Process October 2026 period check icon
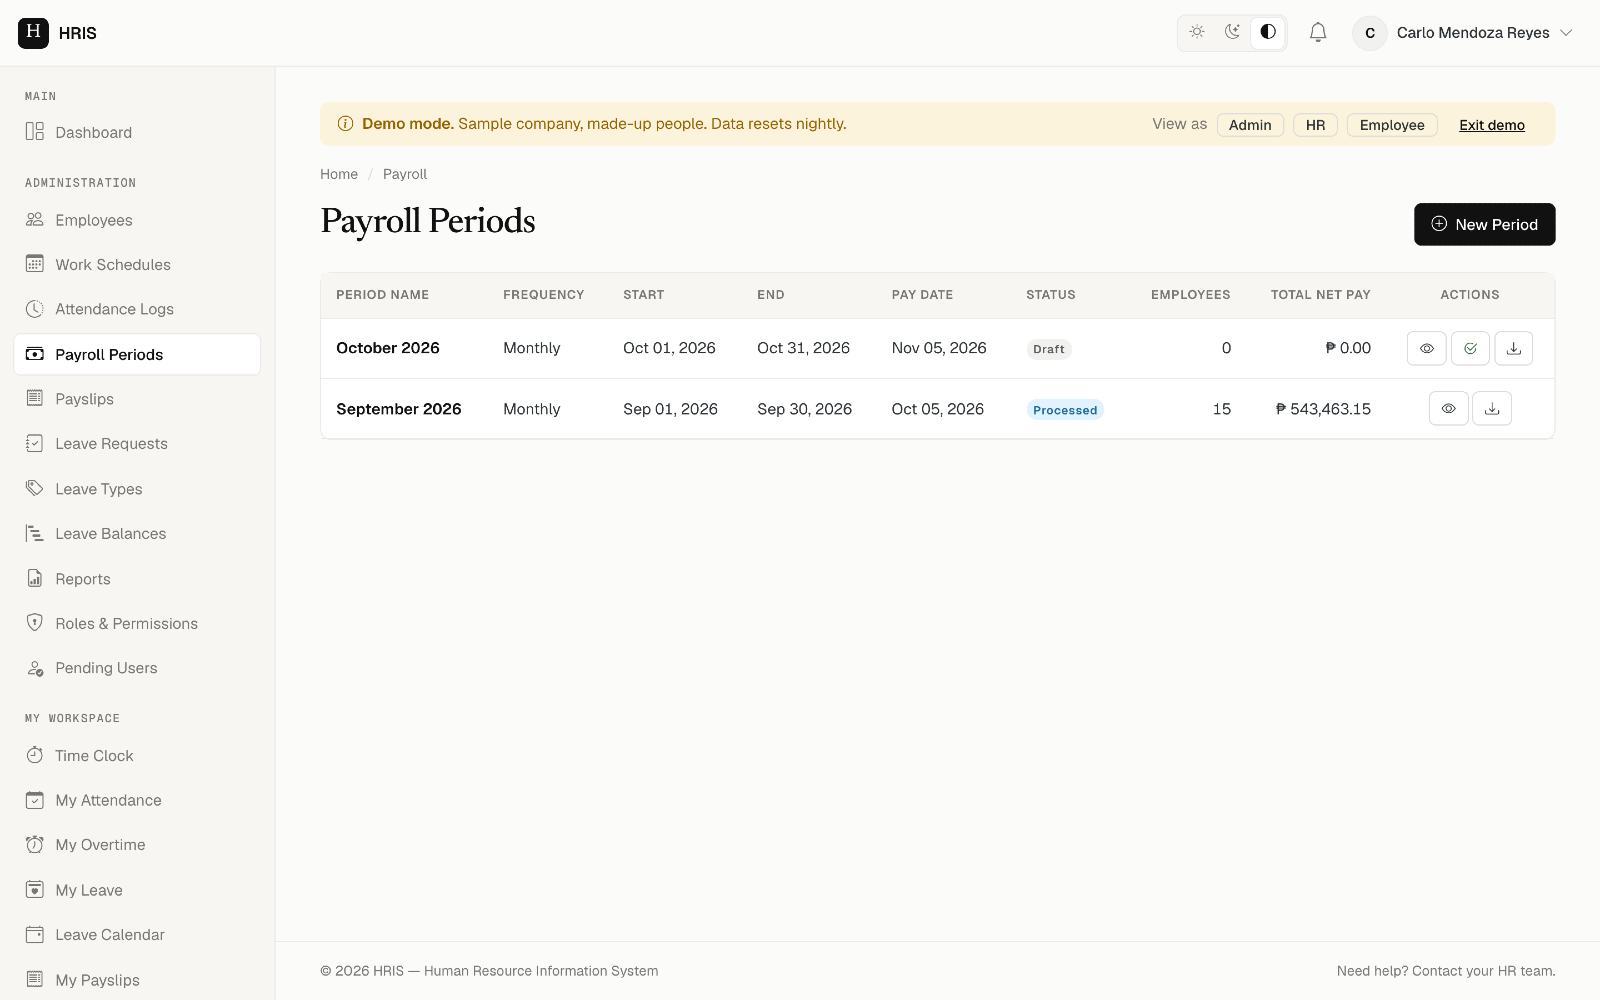This screenshot has height=1000, width=1600. click(x=1470, y=348)
